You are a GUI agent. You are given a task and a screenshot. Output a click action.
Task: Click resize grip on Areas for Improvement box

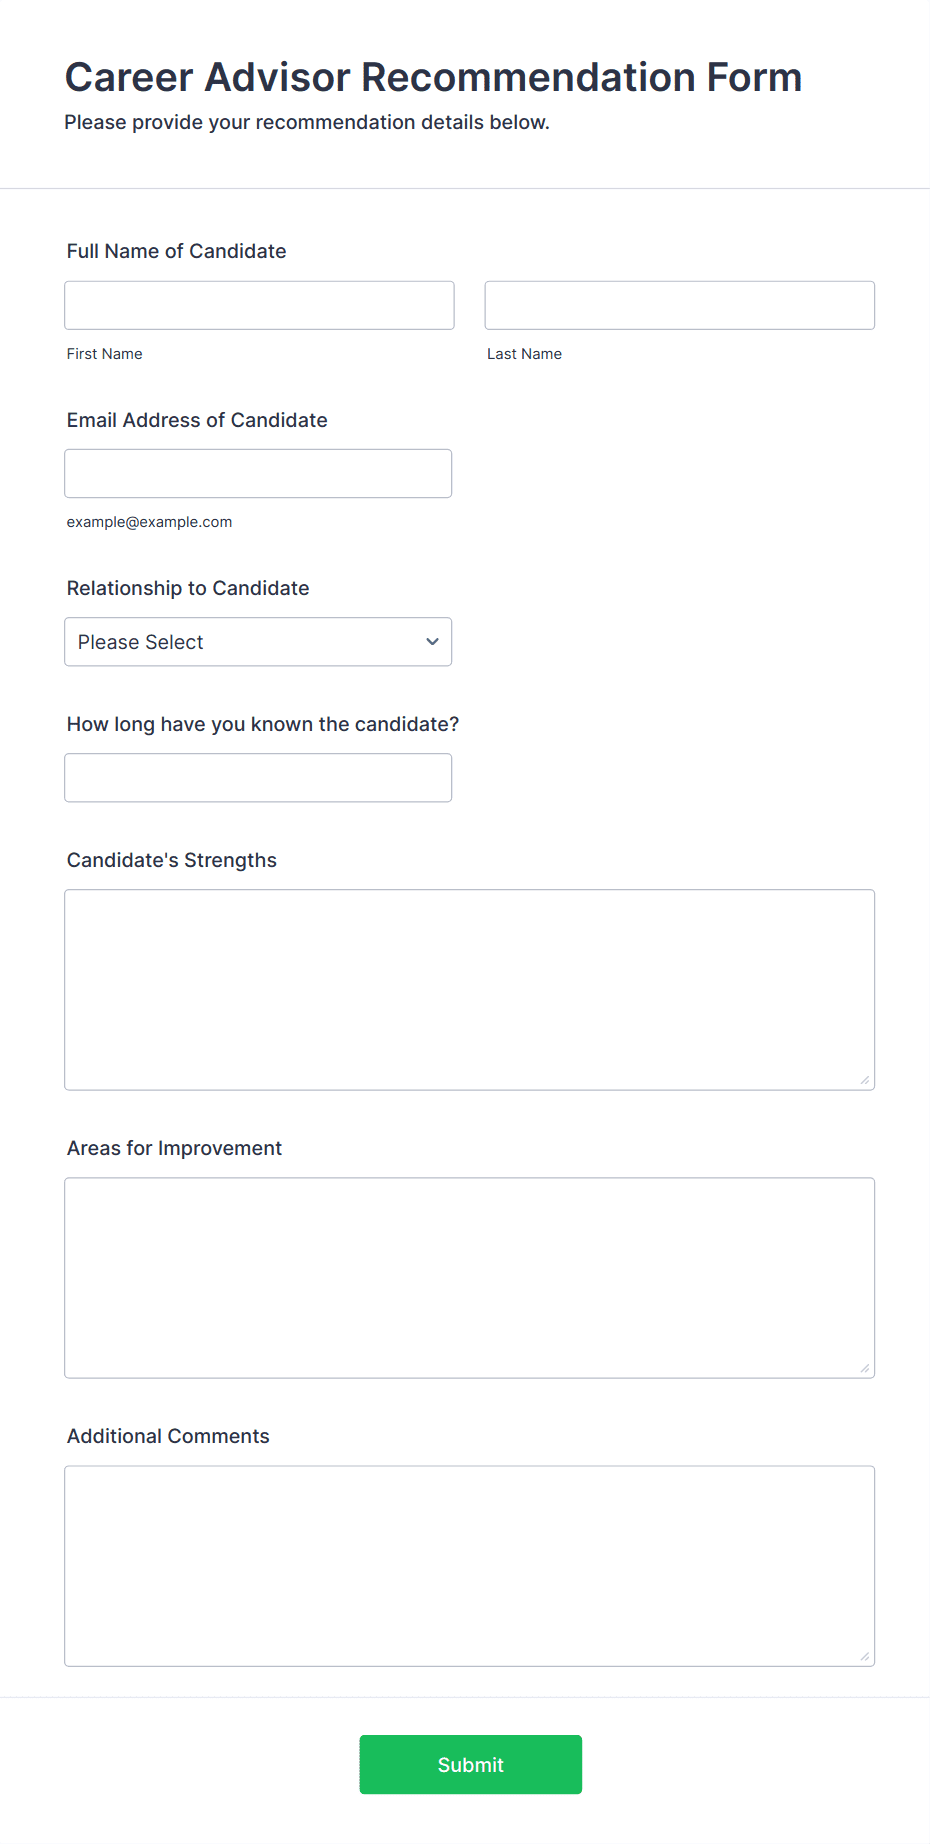[x=865, y=1368]
